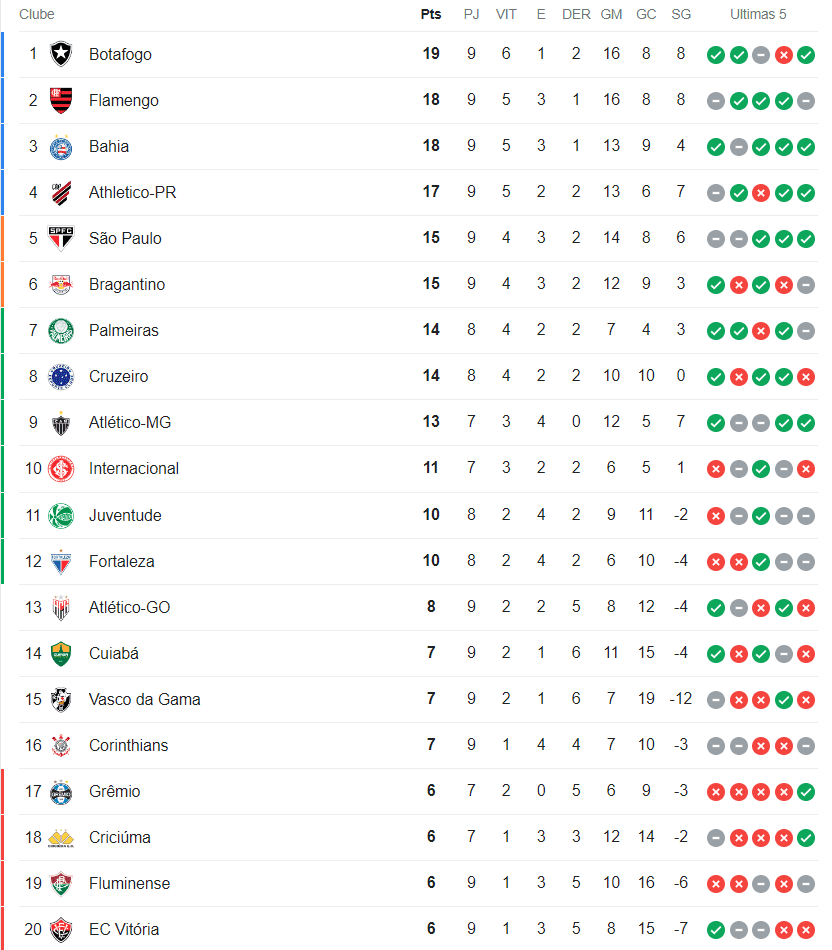Image resolution: width=832 pixels, height=950 pixels.
Task: Click the SG column header
Action: click(x=681, y=14)
